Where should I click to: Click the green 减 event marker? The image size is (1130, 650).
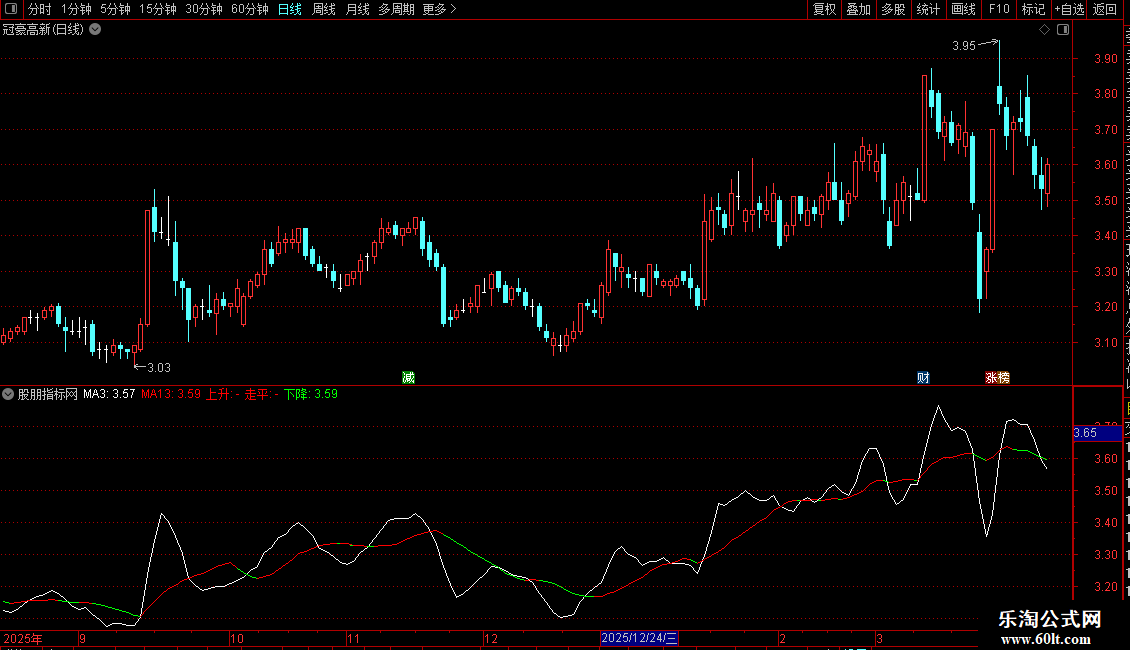coord(409,378)
